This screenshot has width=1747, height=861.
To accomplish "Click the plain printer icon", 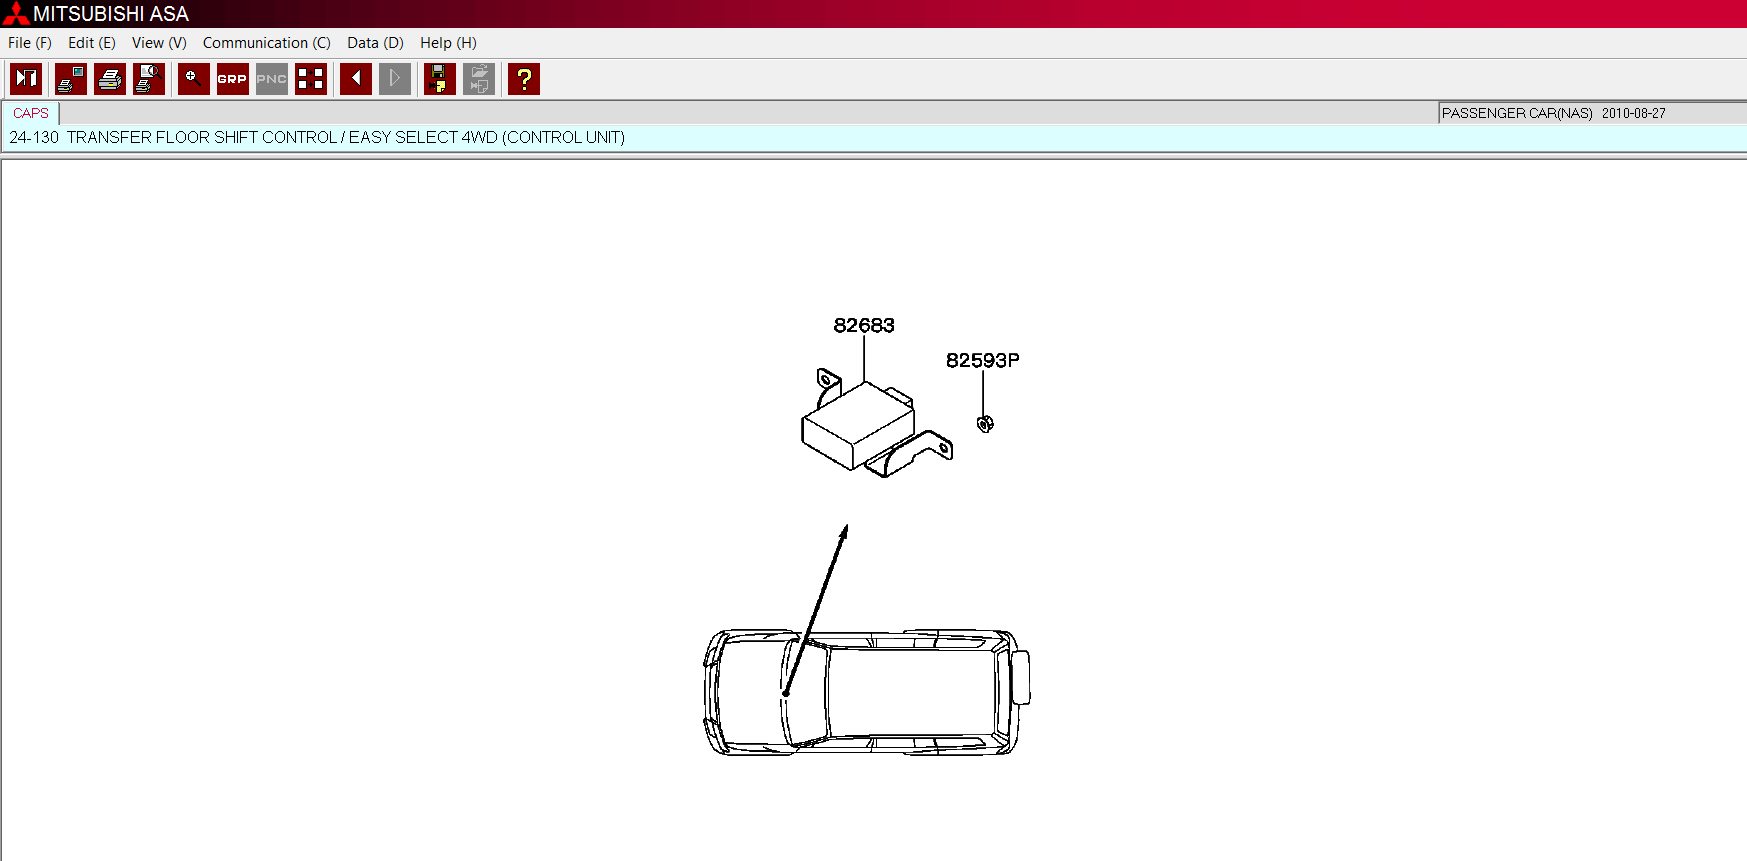I will [110, 79].
